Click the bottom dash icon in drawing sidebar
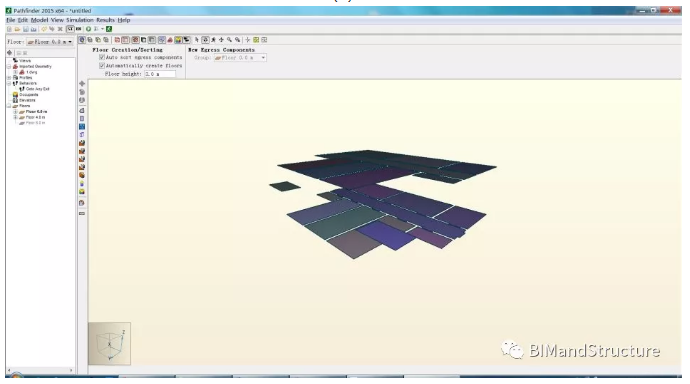This screenshot has height=384, width=690. pyautogui.click(x=82, y=213)
